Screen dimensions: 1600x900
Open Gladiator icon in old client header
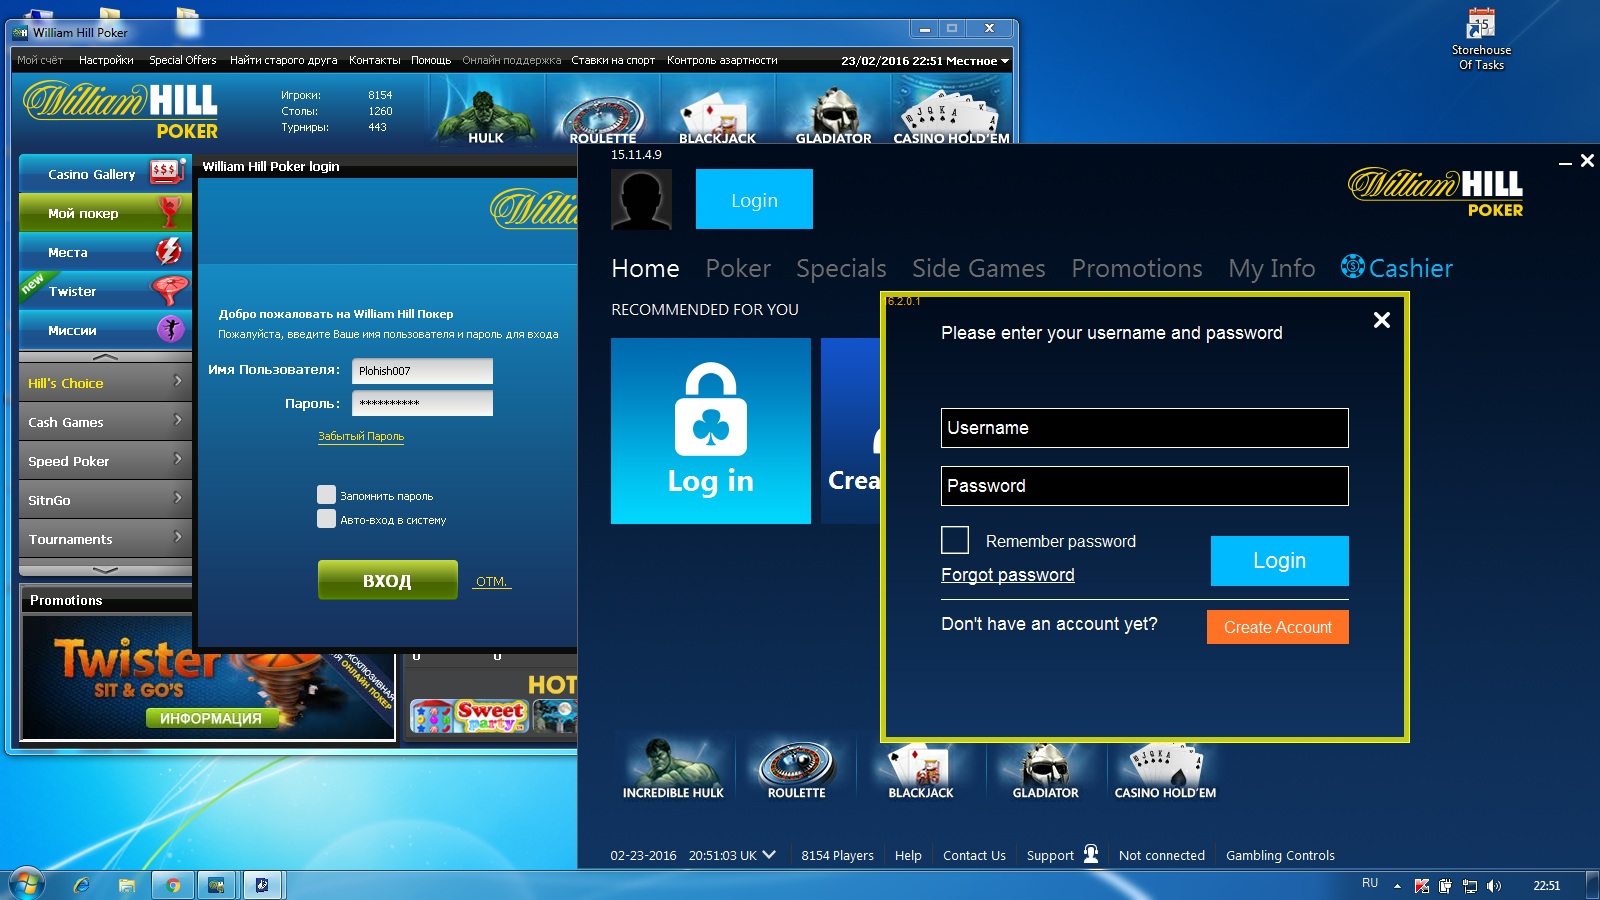coord(833,117)
